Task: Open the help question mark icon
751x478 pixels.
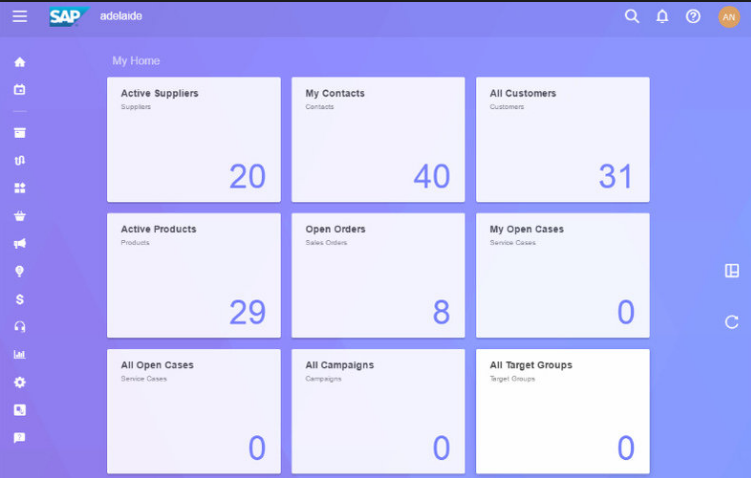Action: pyautogui.click(x=693, y=16)
